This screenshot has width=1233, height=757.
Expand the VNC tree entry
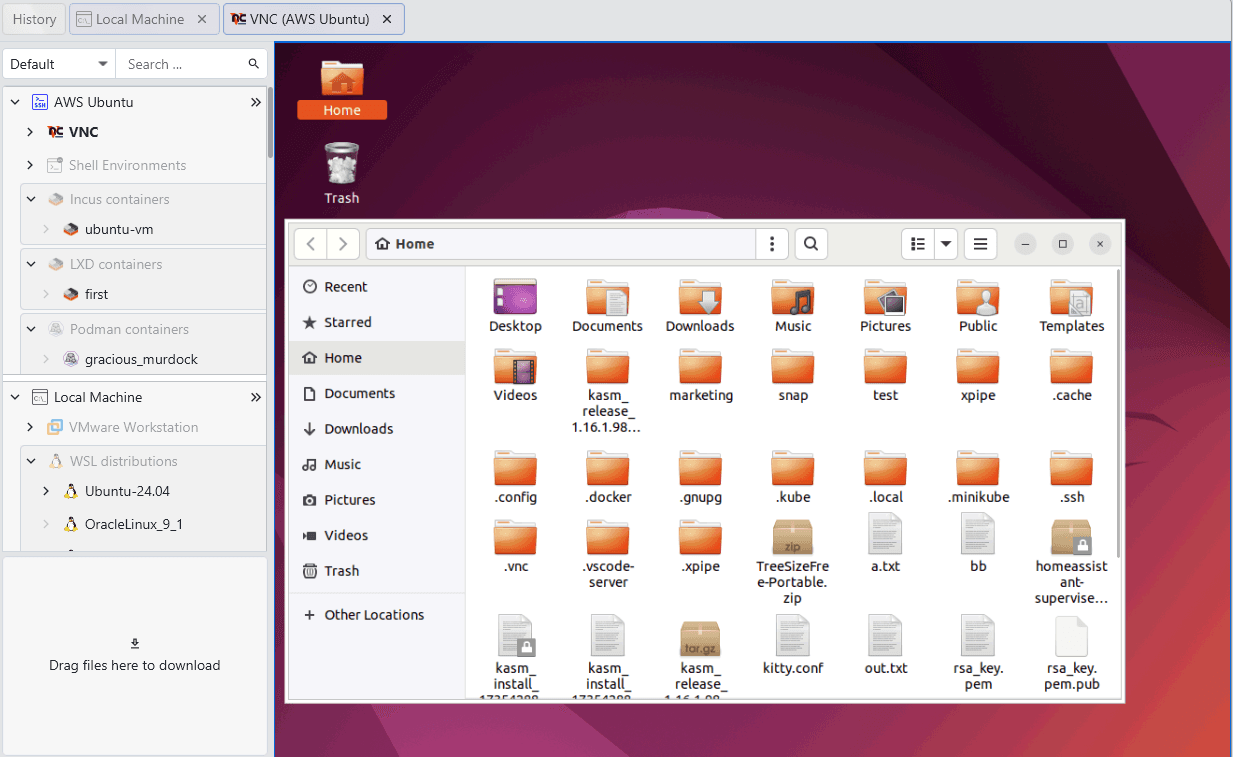(30, 132)
